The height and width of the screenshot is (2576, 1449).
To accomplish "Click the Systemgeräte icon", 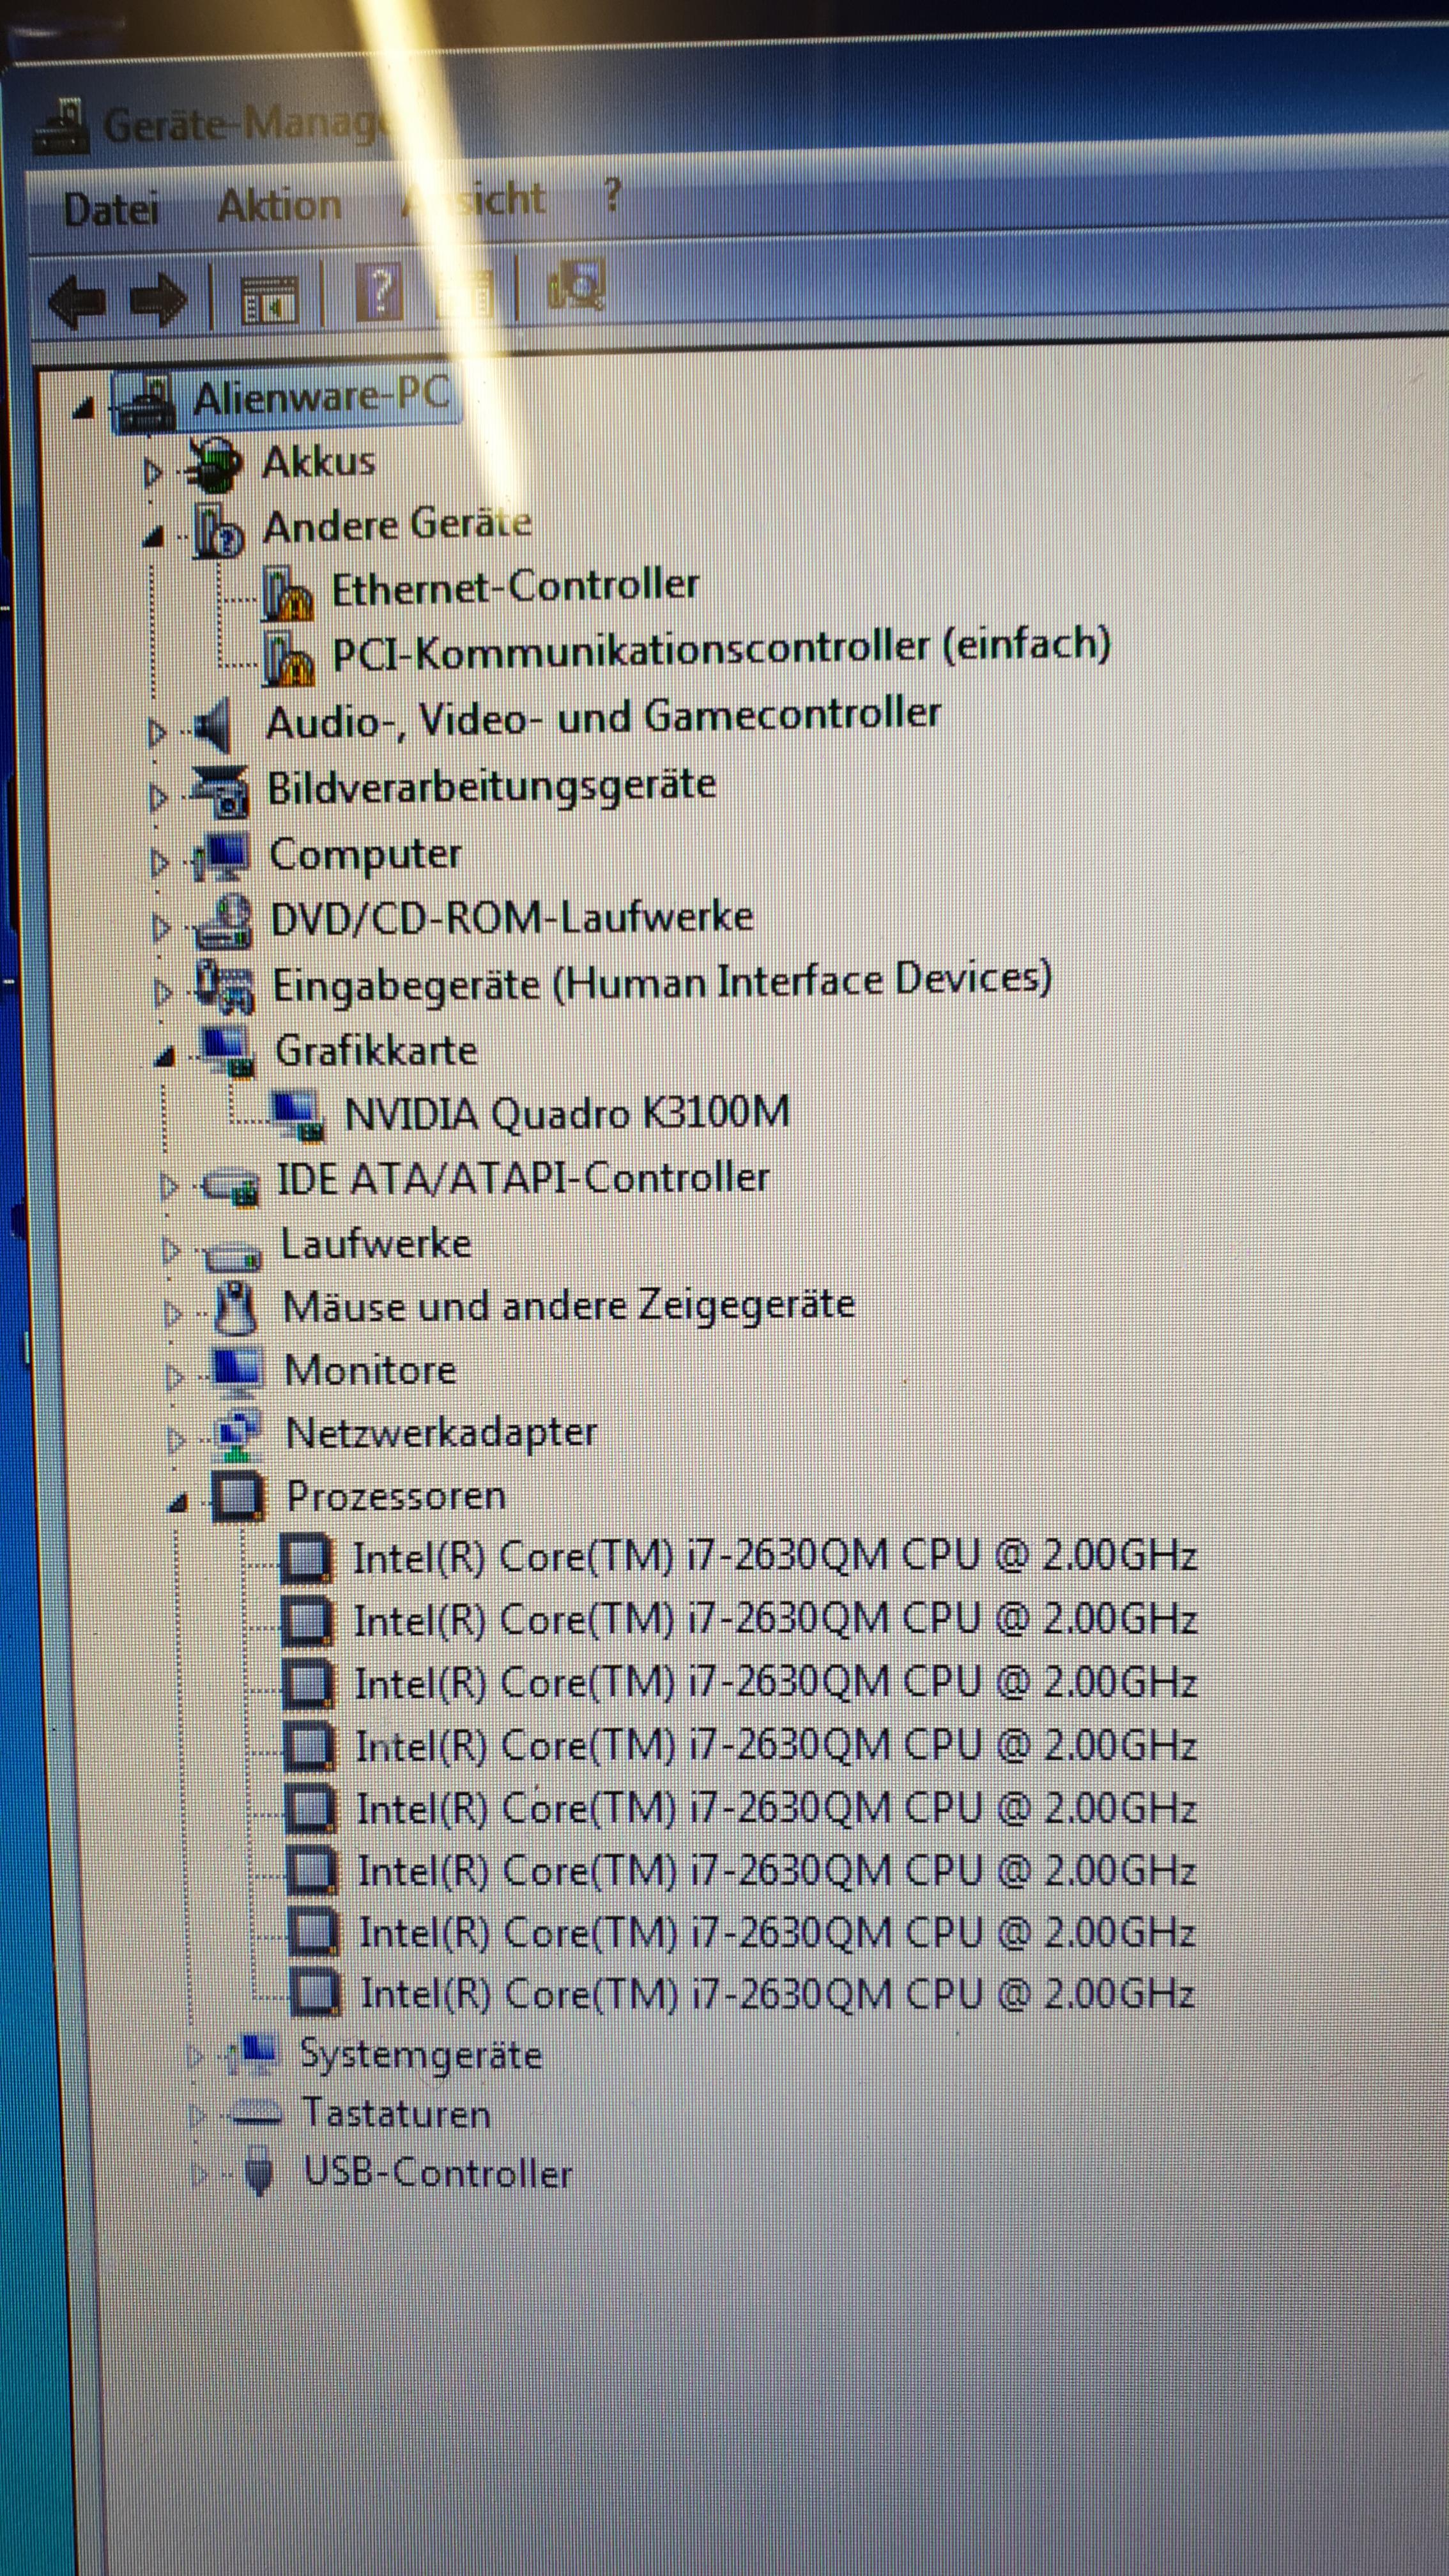I will tap(253, 2054).
